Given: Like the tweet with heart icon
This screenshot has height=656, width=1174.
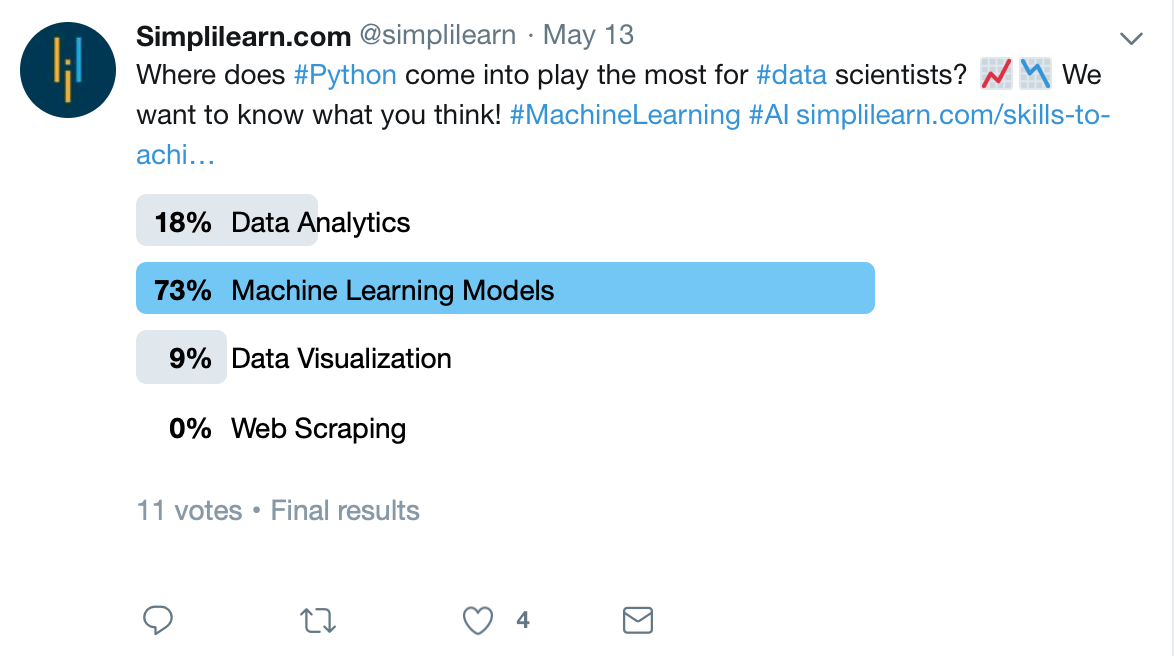Looking at the screenshot, I should point(478,620).
